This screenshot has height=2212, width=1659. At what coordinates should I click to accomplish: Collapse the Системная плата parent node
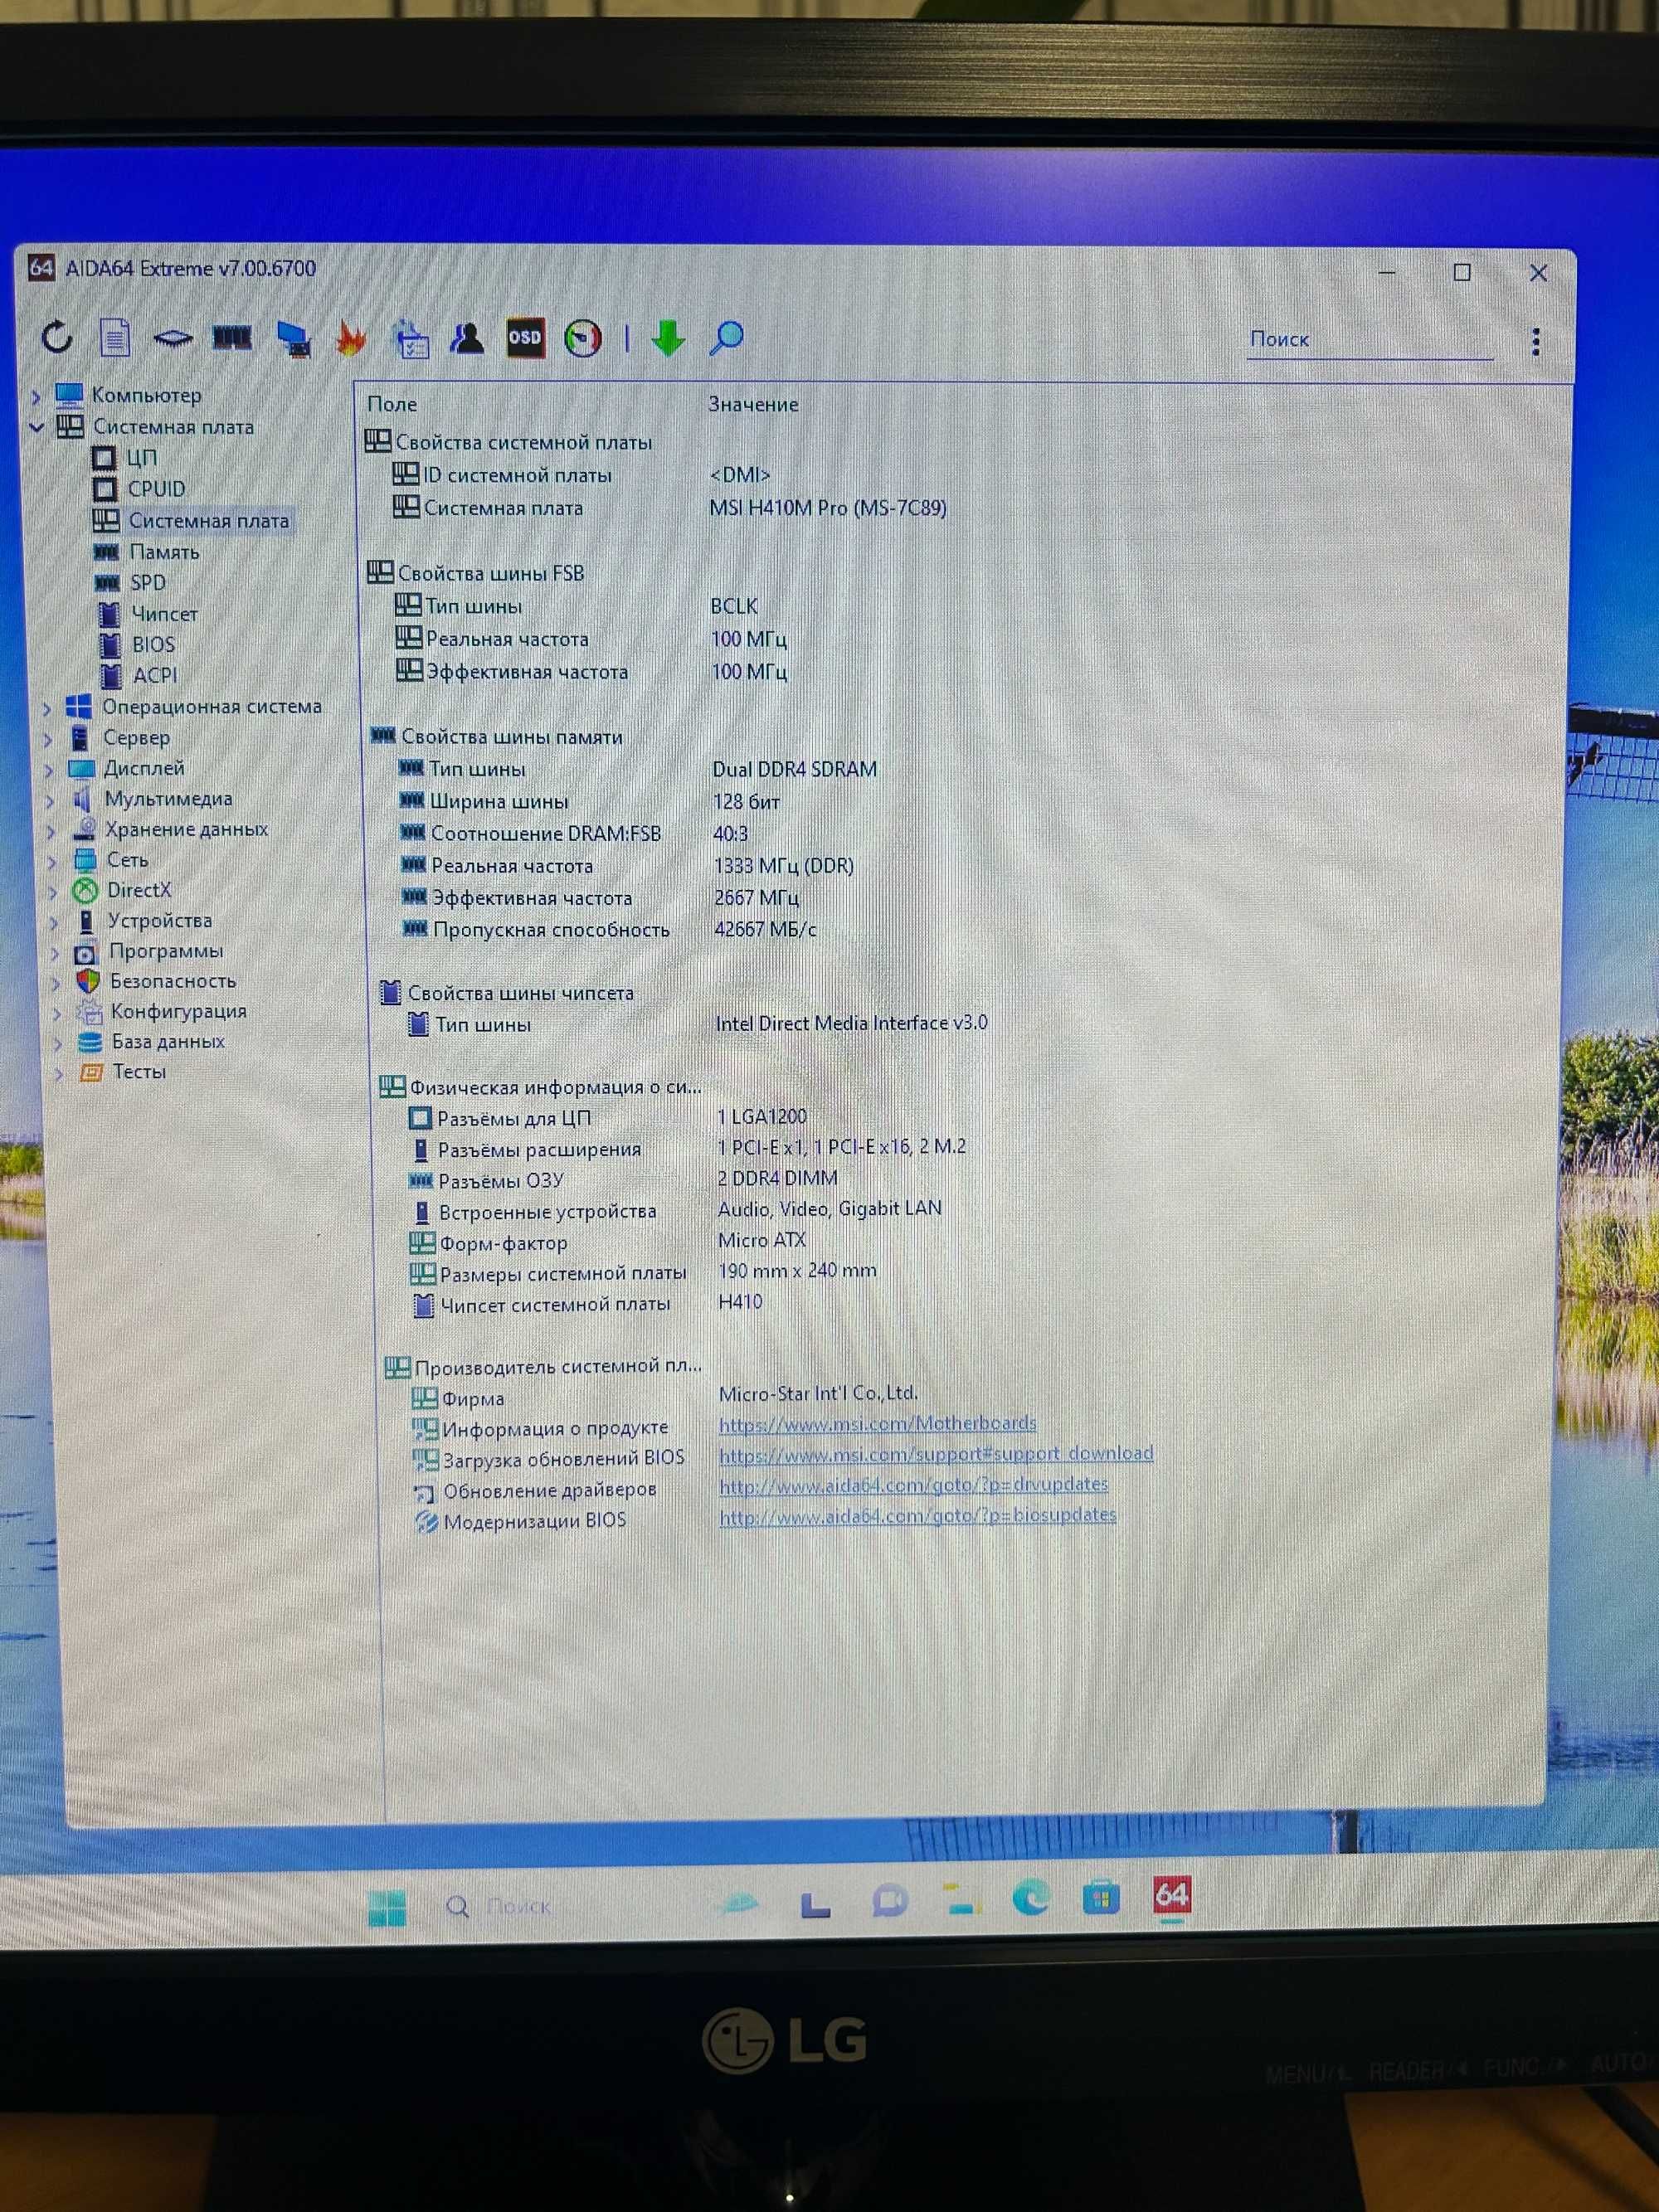38,427
